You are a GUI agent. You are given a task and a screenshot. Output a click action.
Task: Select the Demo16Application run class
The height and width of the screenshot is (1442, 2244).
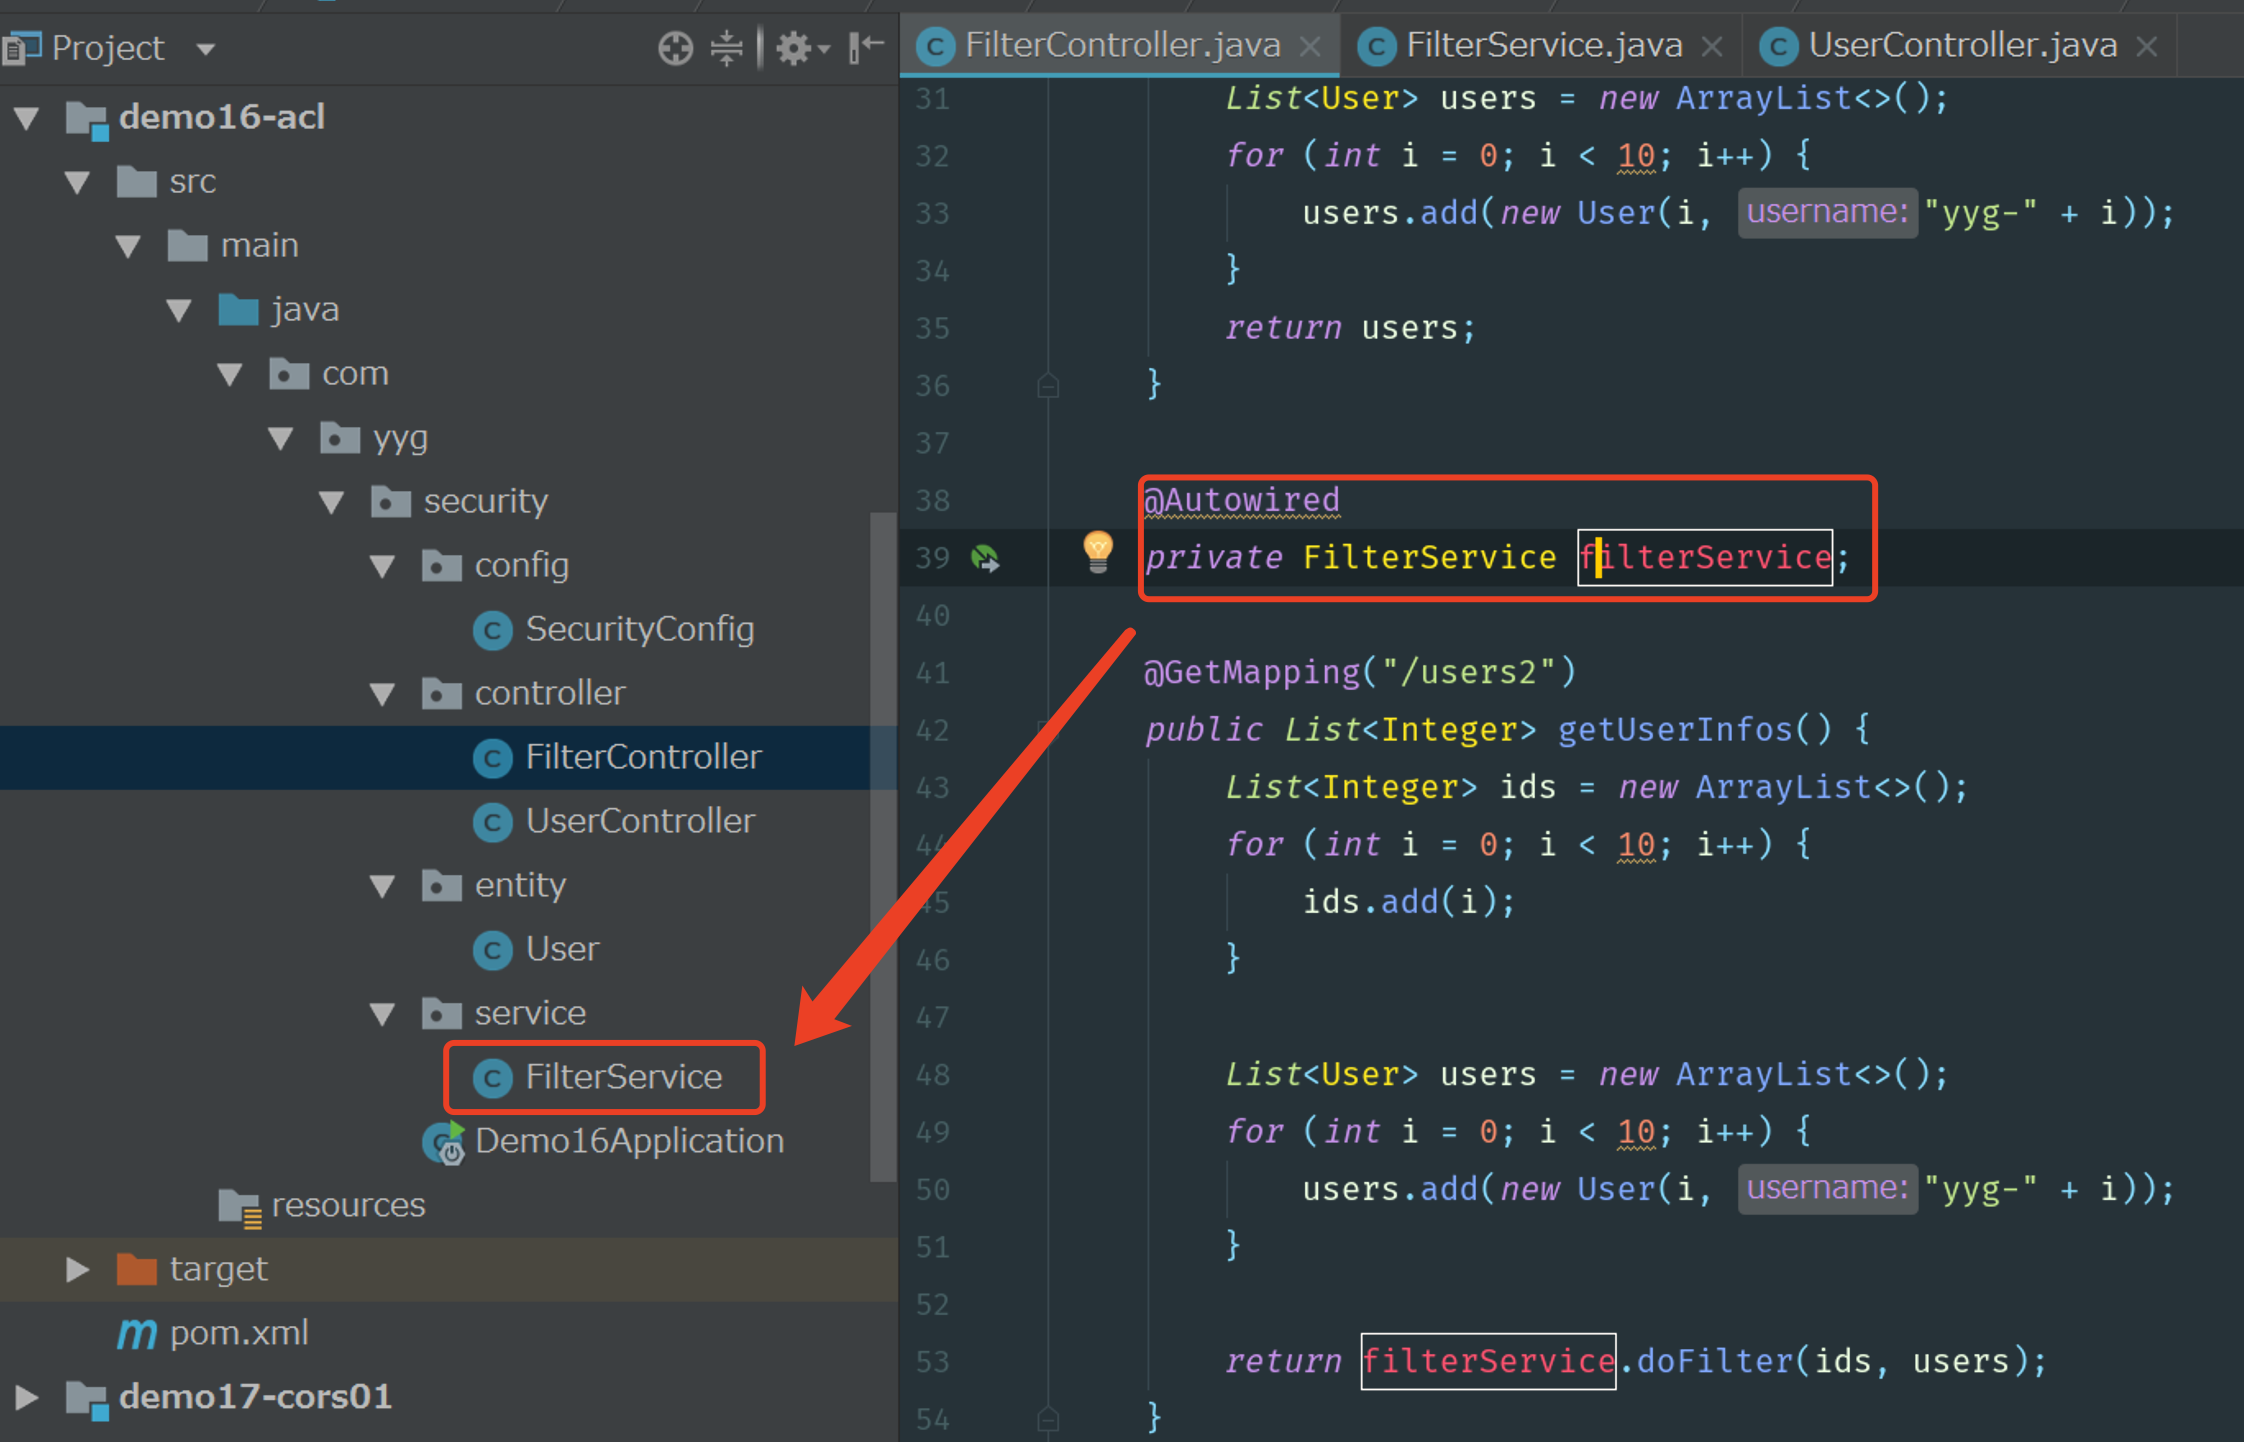628,1141
